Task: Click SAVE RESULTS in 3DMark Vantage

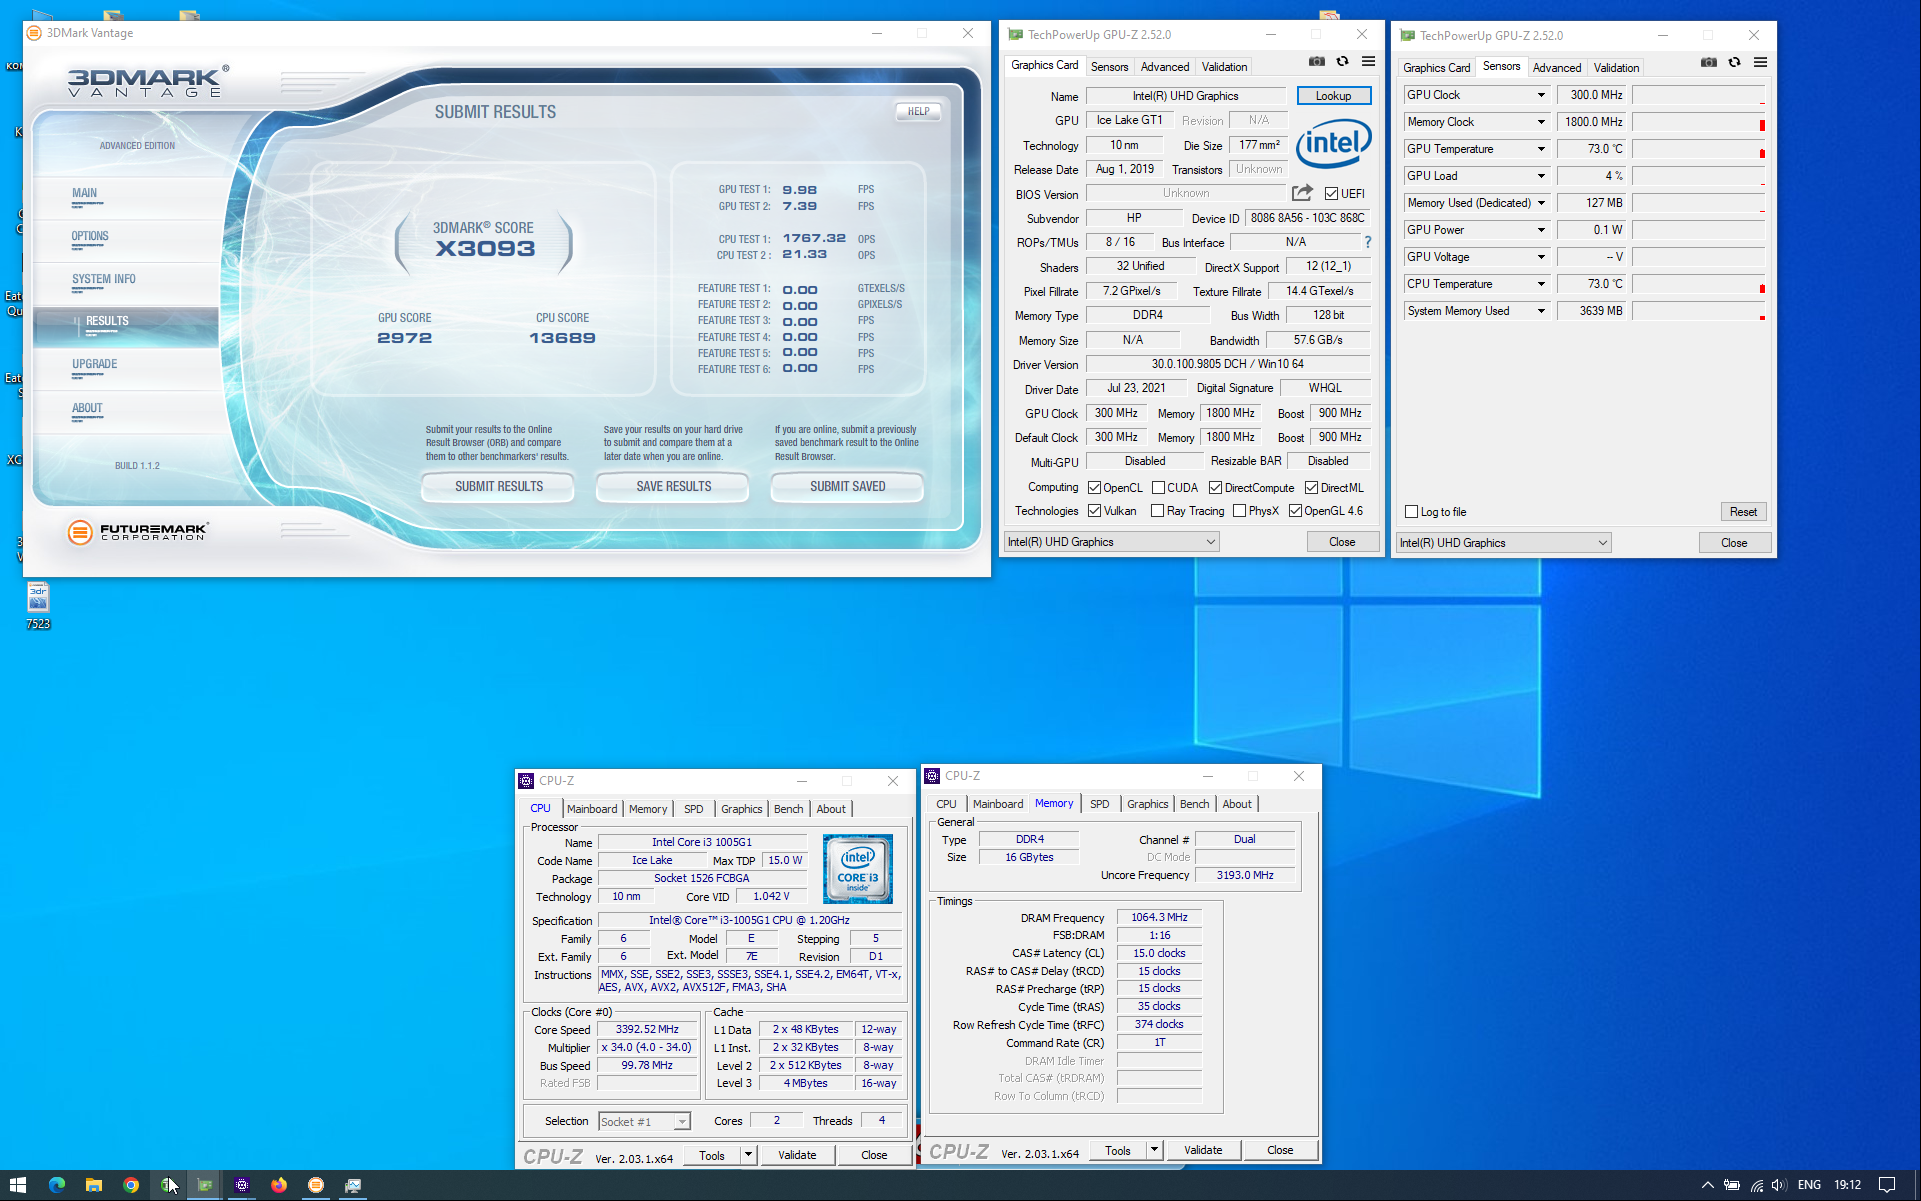Action: (x=673, y=487)
